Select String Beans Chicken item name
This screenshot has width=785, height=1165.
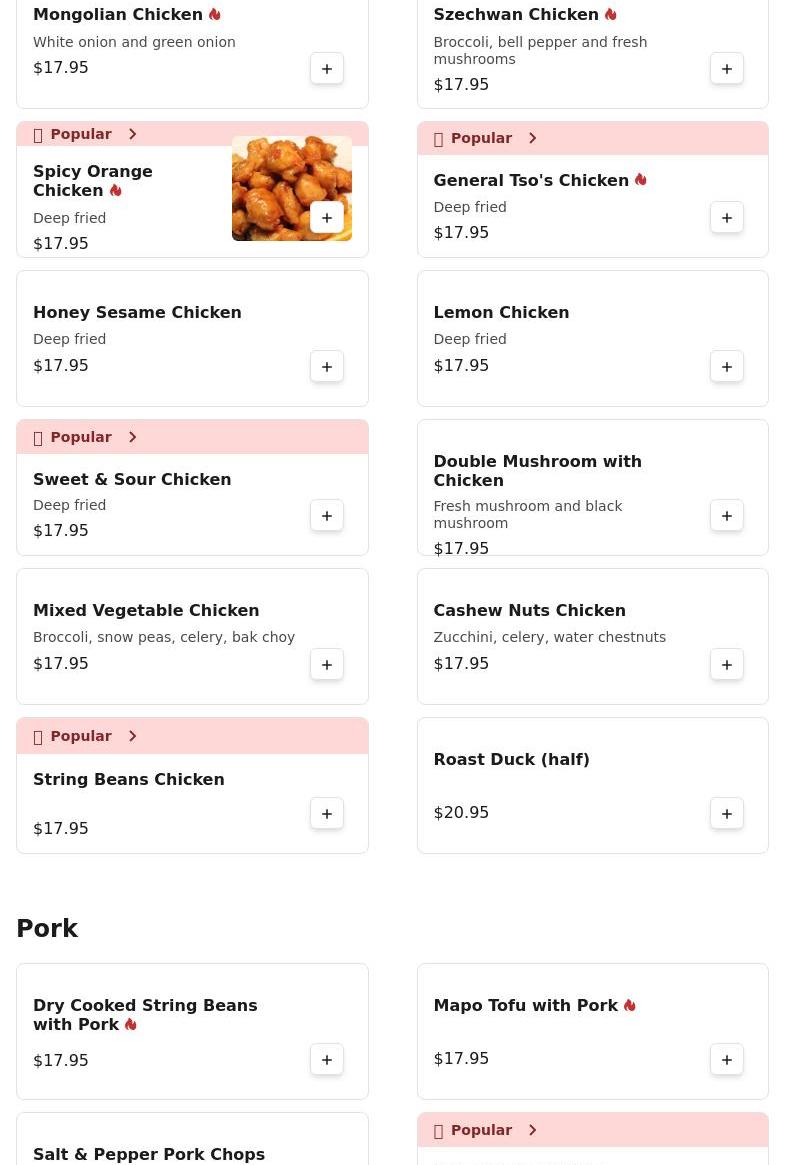click(x=129, y=780)
